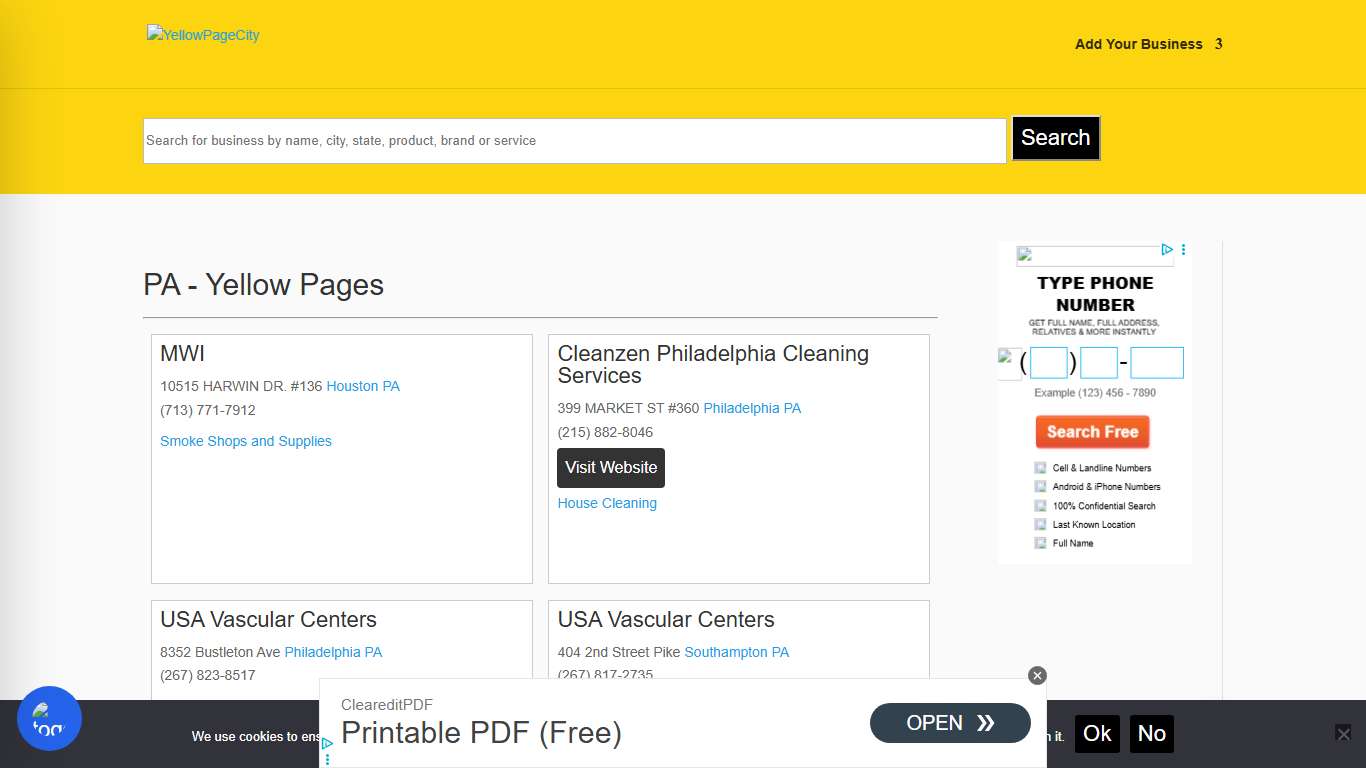This screenshot has height=768, width=1366.
Task: Open the blue chat bubble icon
Action: (x=49, y=718)
